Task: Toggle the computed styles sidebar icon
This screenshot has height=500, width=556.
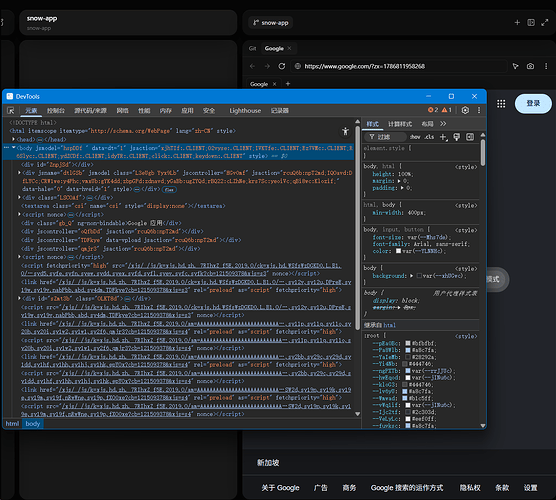Action: coord(470,137)
